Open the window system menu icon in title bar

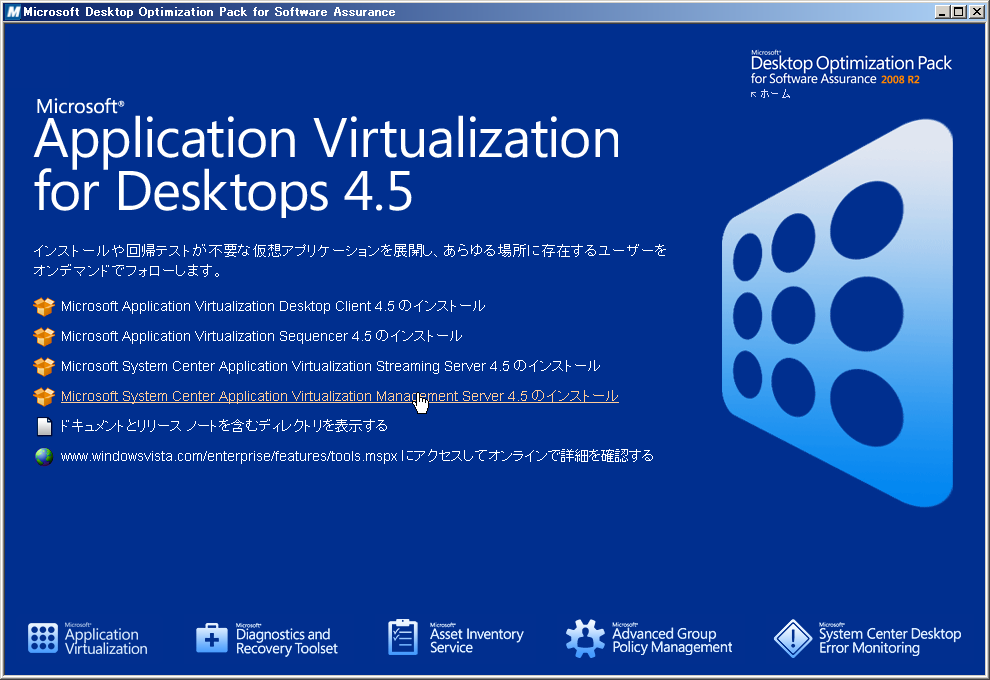pos(11,11)
